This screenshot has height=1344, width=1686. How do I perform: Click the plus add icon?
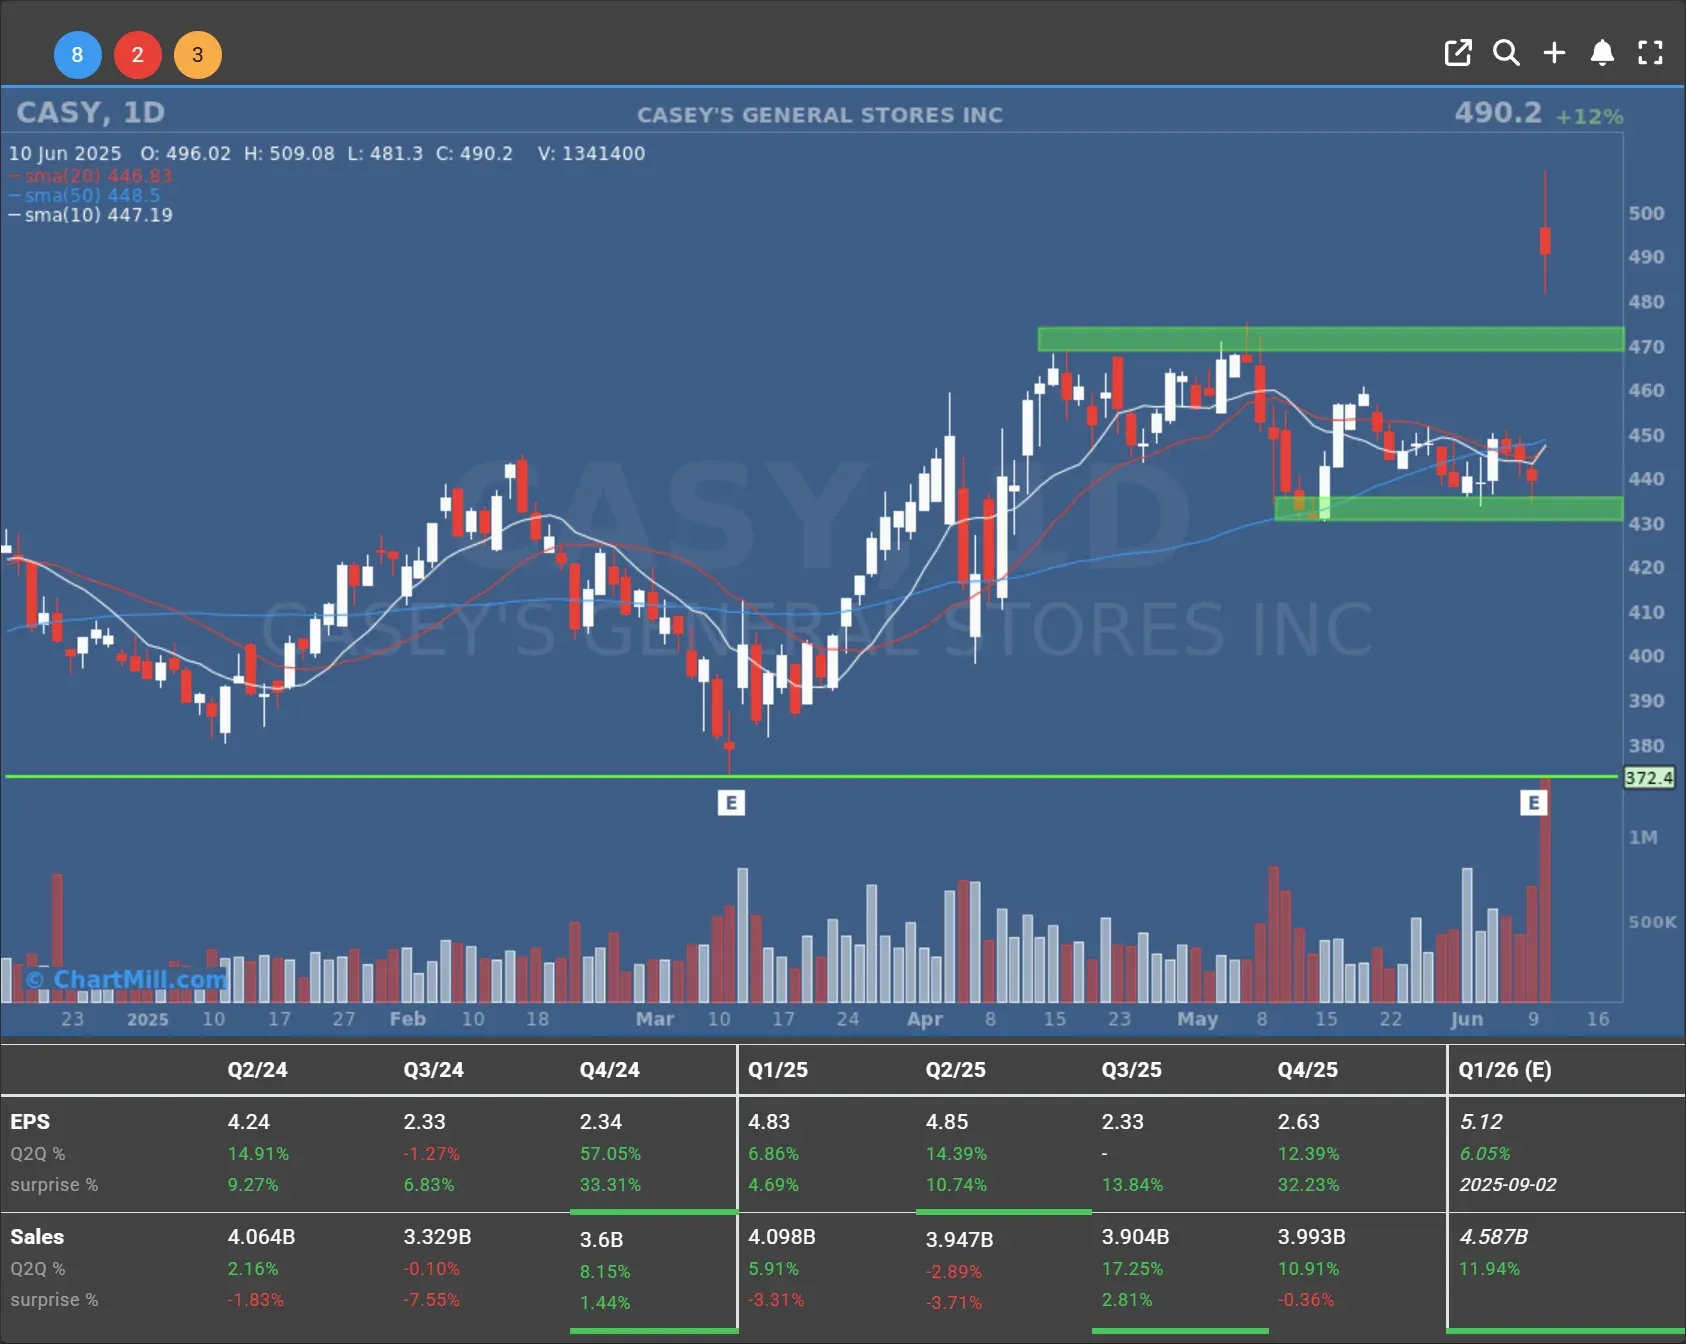(1554, 53)
